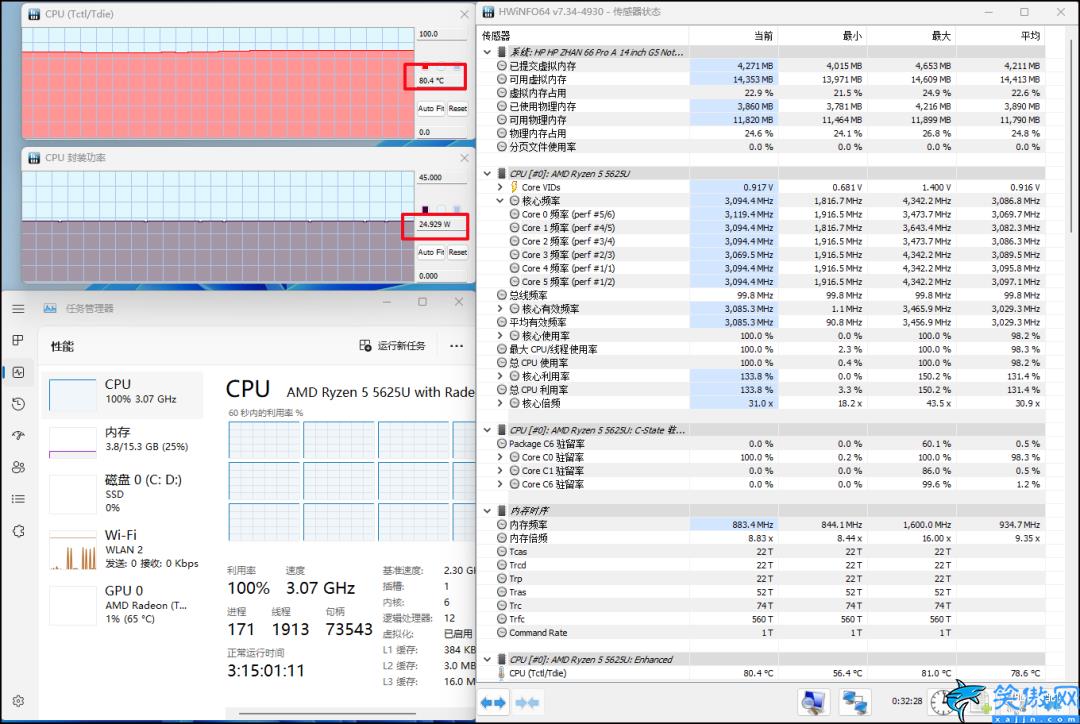Expand the 核心有效频率 row

coord(501,309)
